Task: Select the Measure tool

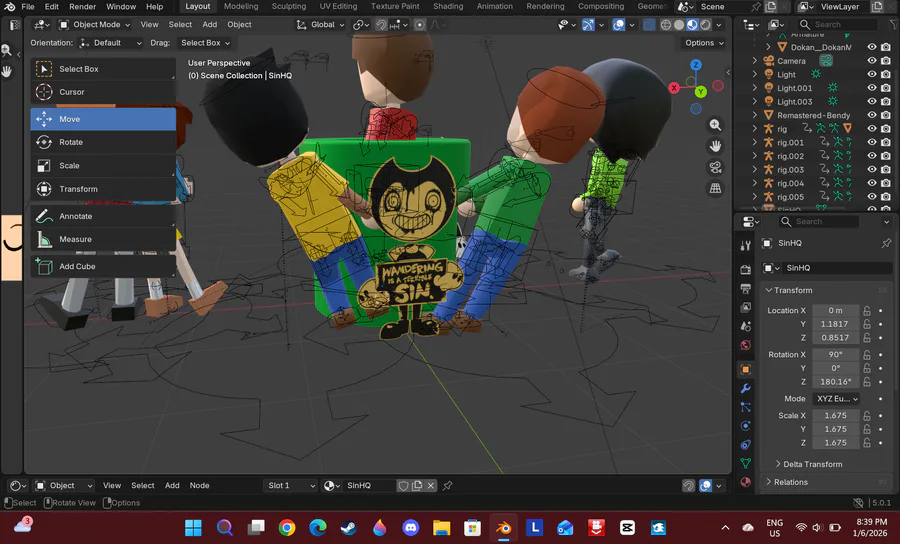Action: click(x=103, y=239)
